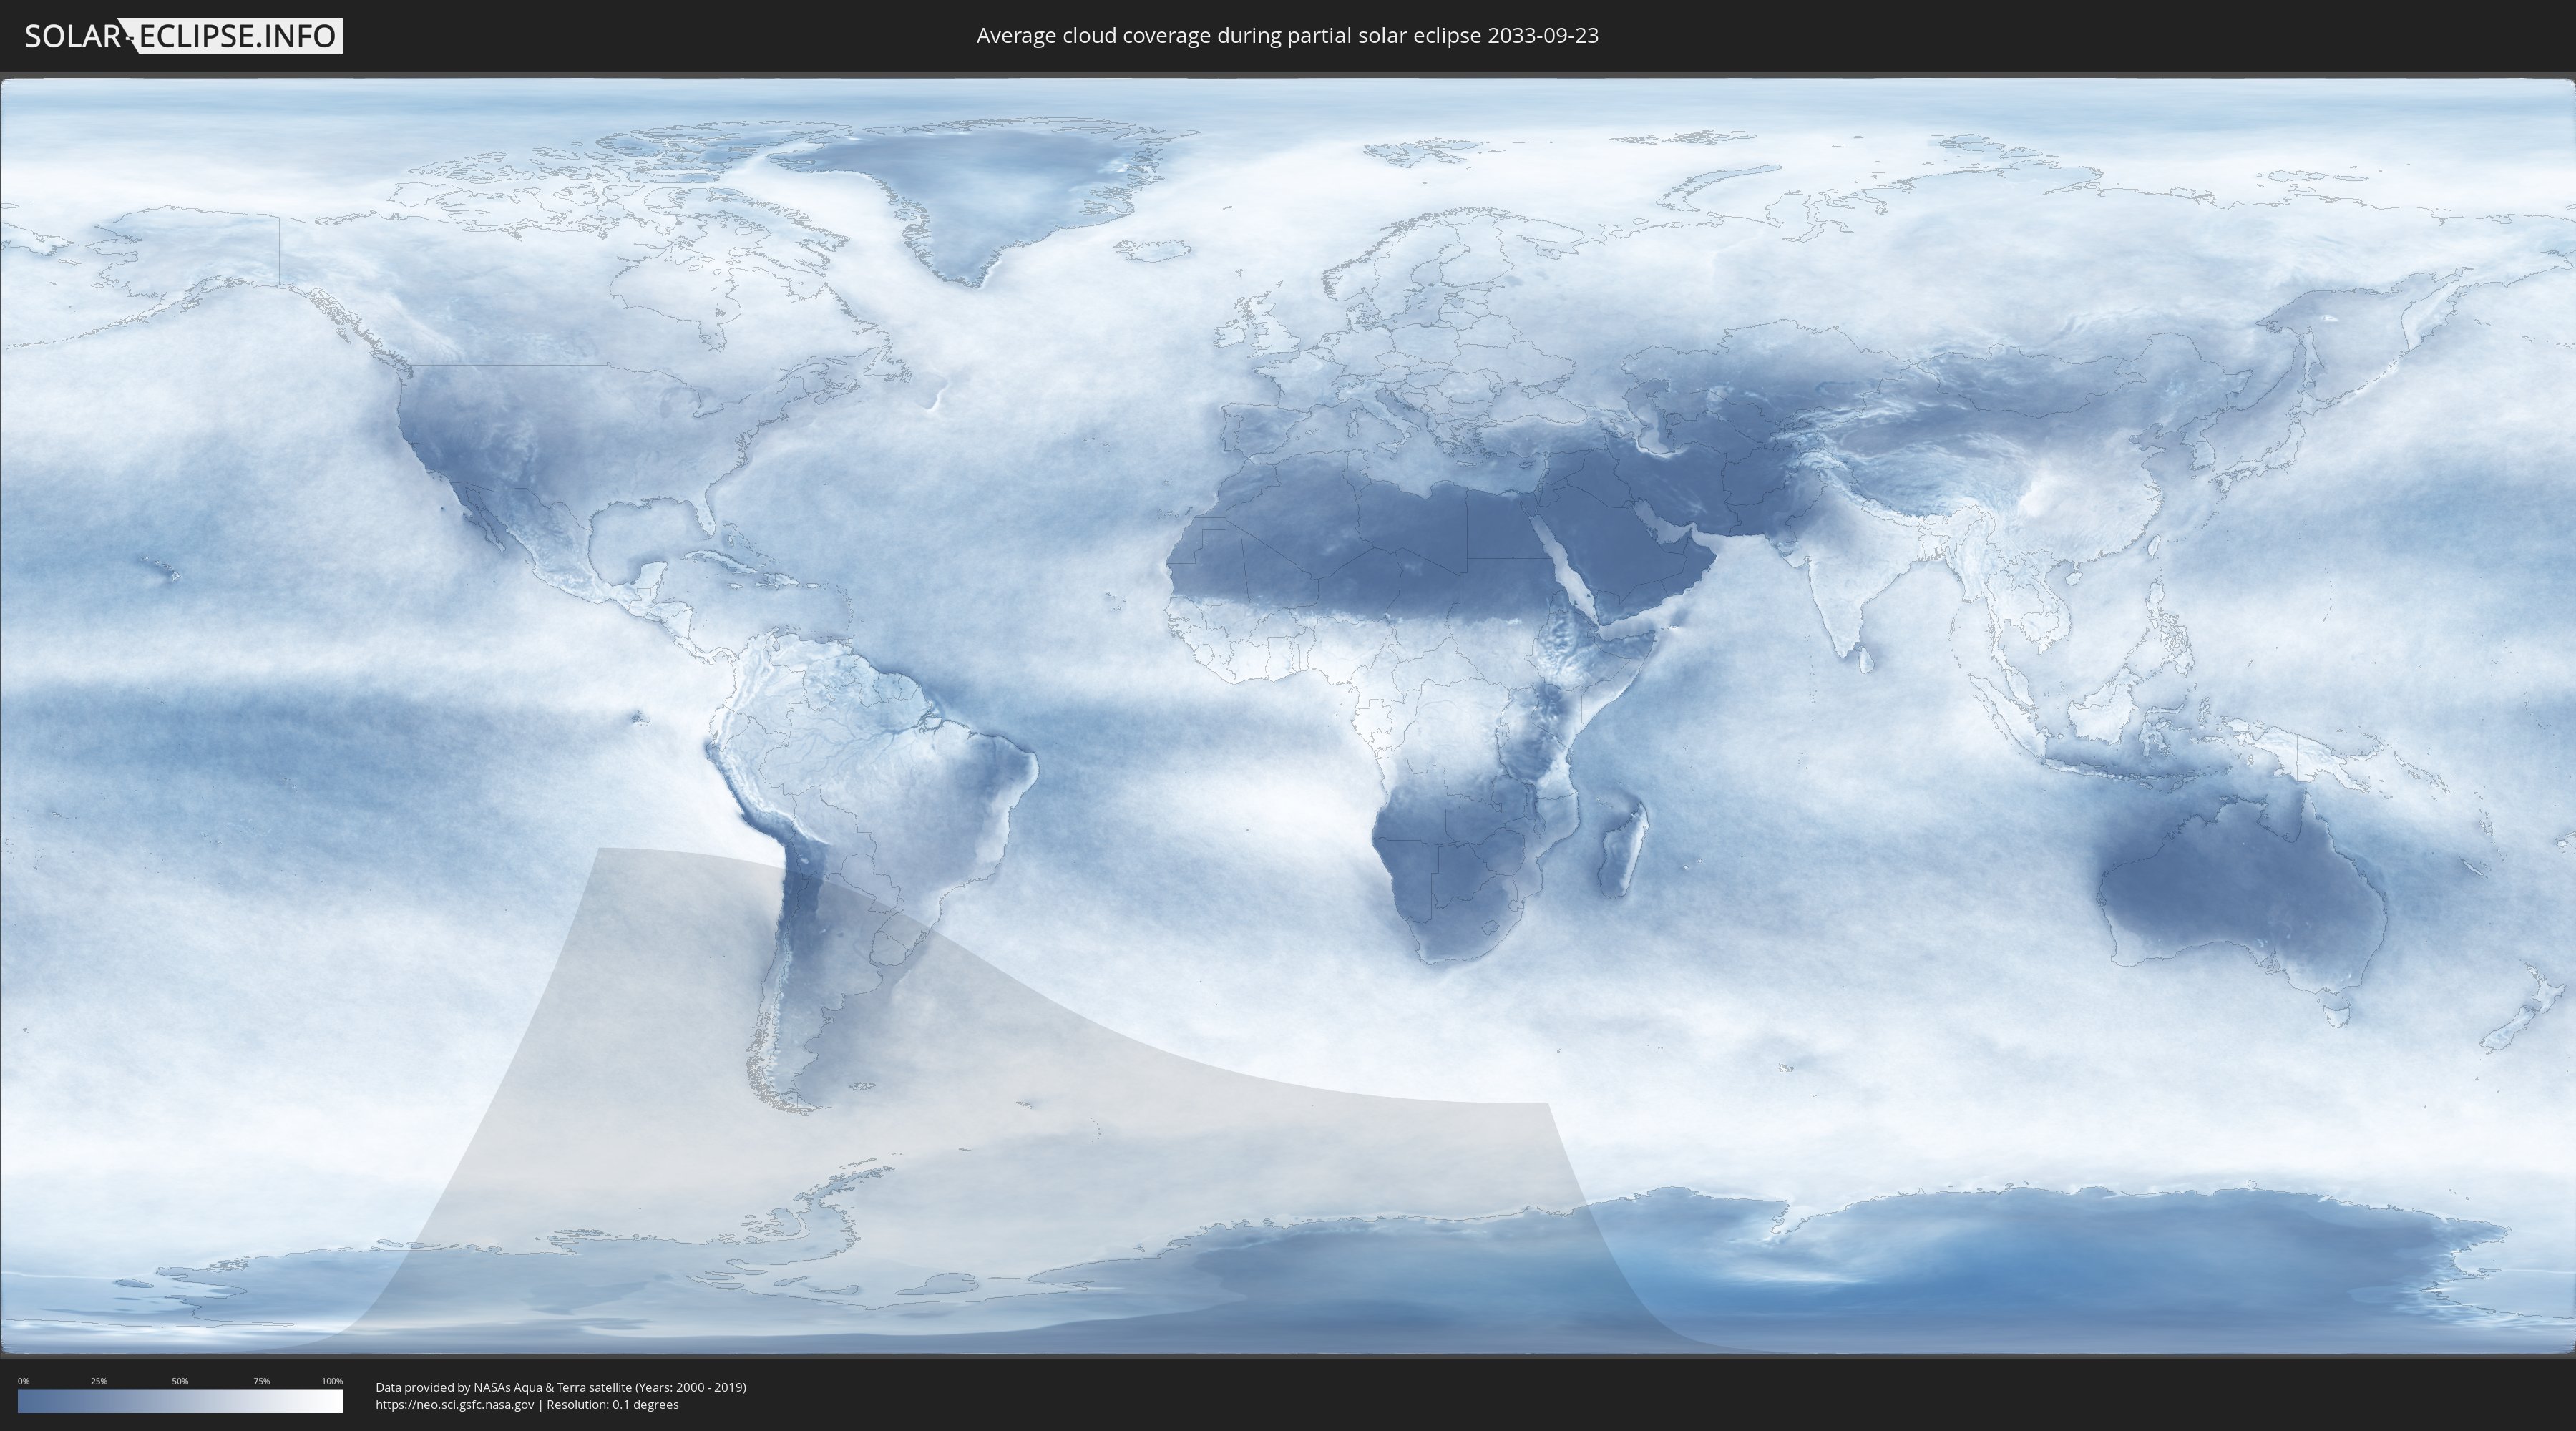This screenshot has height=1431, width=2576.
Task: Click the 0% legend label
Action: 24,1381
